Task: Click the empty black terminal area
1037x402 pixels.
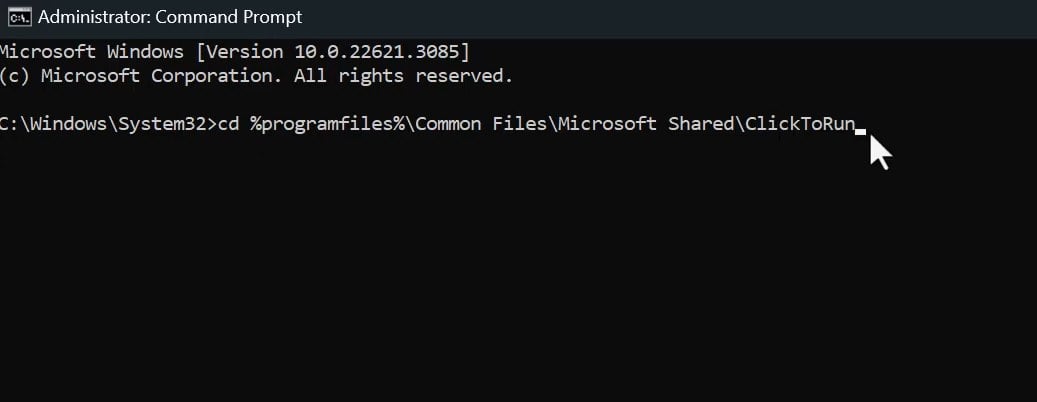Action: [x=500, y=280]
